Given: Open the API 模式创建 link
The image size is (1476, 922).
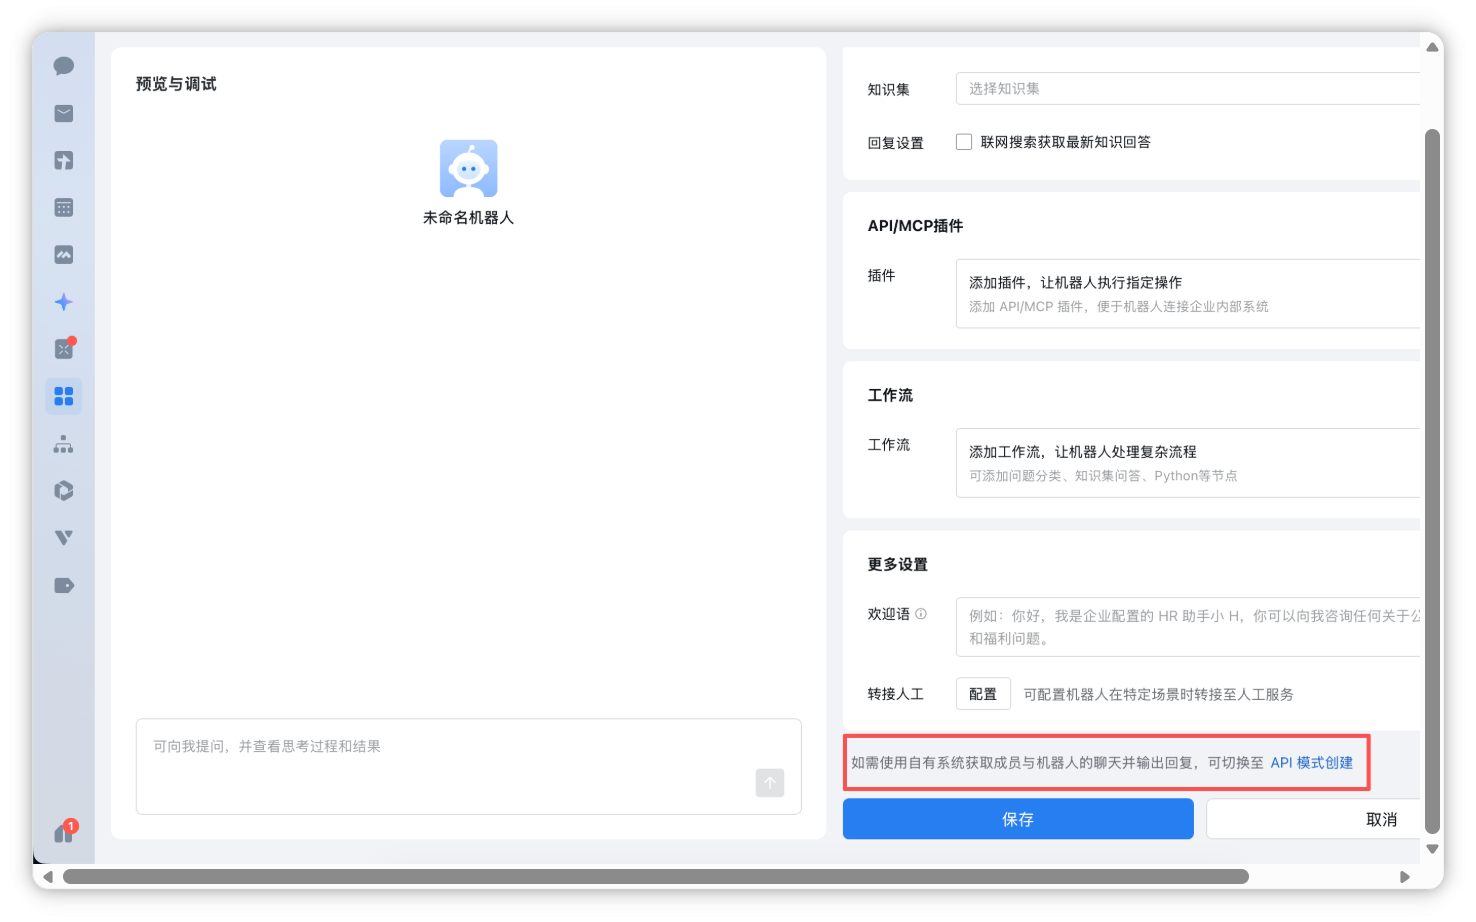Looking at the screenshot, I should 1311,763.
